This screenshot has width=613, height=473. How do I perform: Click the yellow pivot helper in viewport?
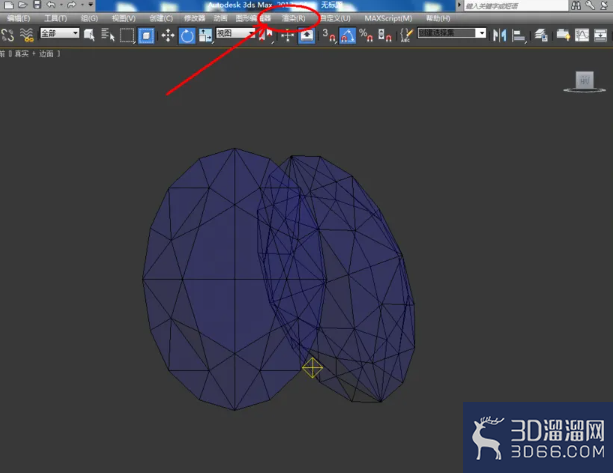coord(312,368)
